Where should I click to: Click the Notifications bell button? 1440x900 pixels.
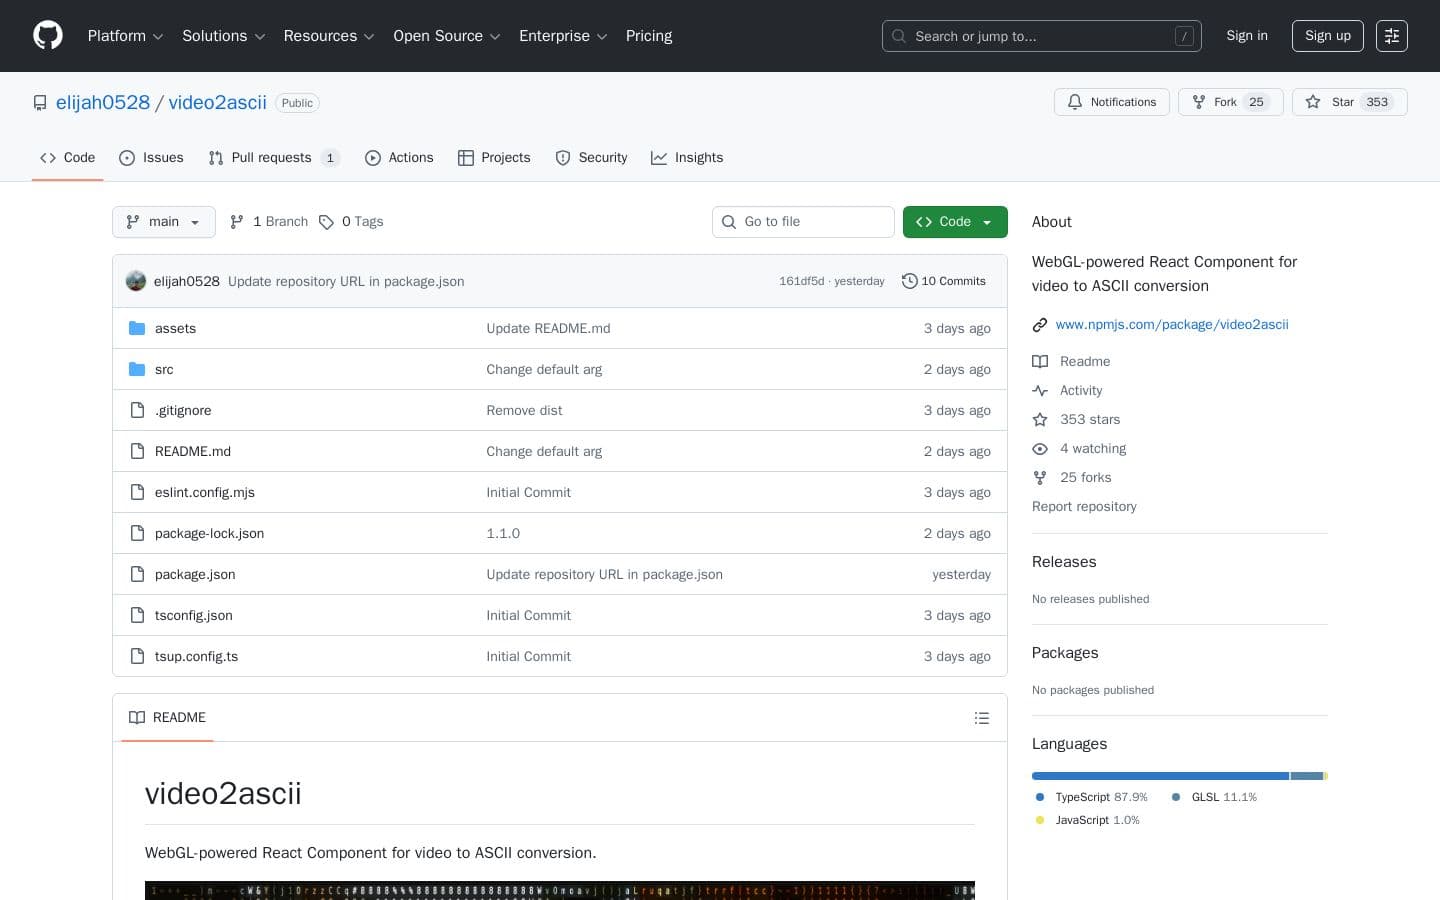1111,102
